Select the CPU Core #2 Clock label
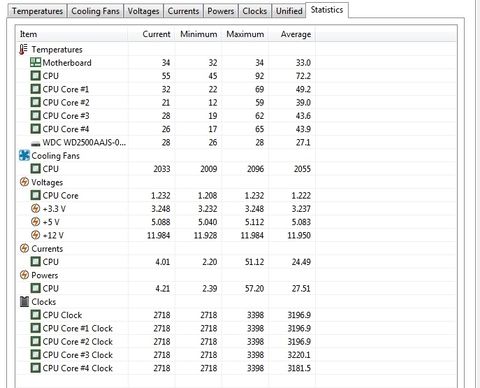Screen dimensions: 480x388 point(78,342)
